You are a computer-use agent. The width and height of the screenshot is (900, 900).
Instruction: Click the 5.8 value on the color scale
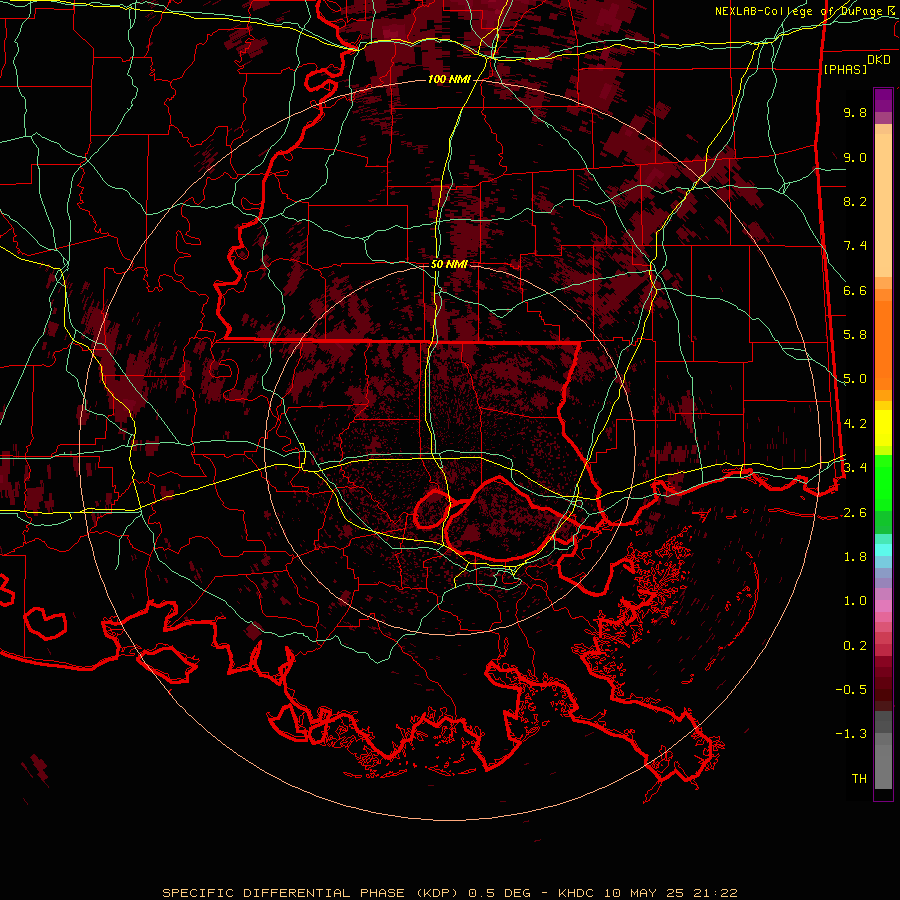click(x=855, y=335)
